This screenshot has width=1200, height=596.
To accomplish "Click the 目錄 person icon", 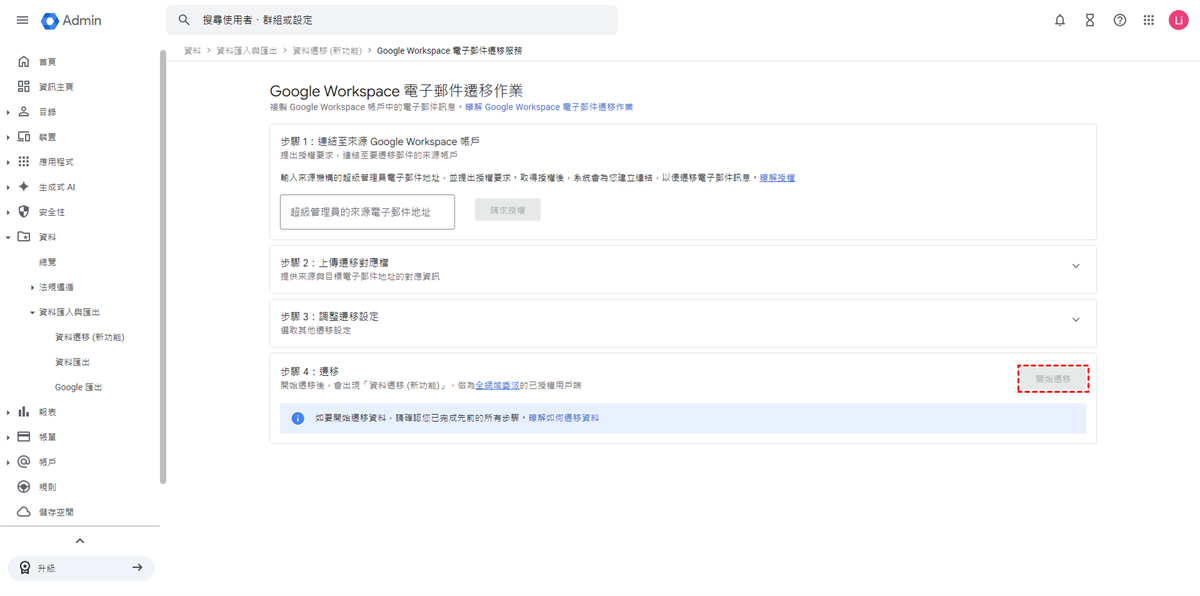I will point(24,112).
